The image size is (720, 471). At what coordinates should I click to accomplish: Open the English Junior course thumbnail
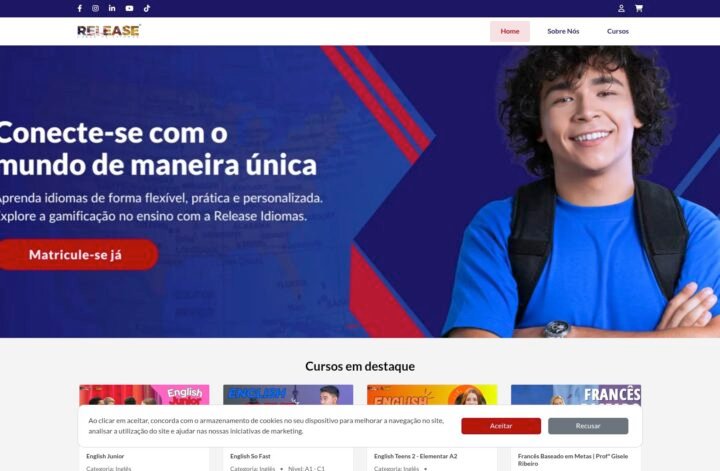click(x=144, y=395)
